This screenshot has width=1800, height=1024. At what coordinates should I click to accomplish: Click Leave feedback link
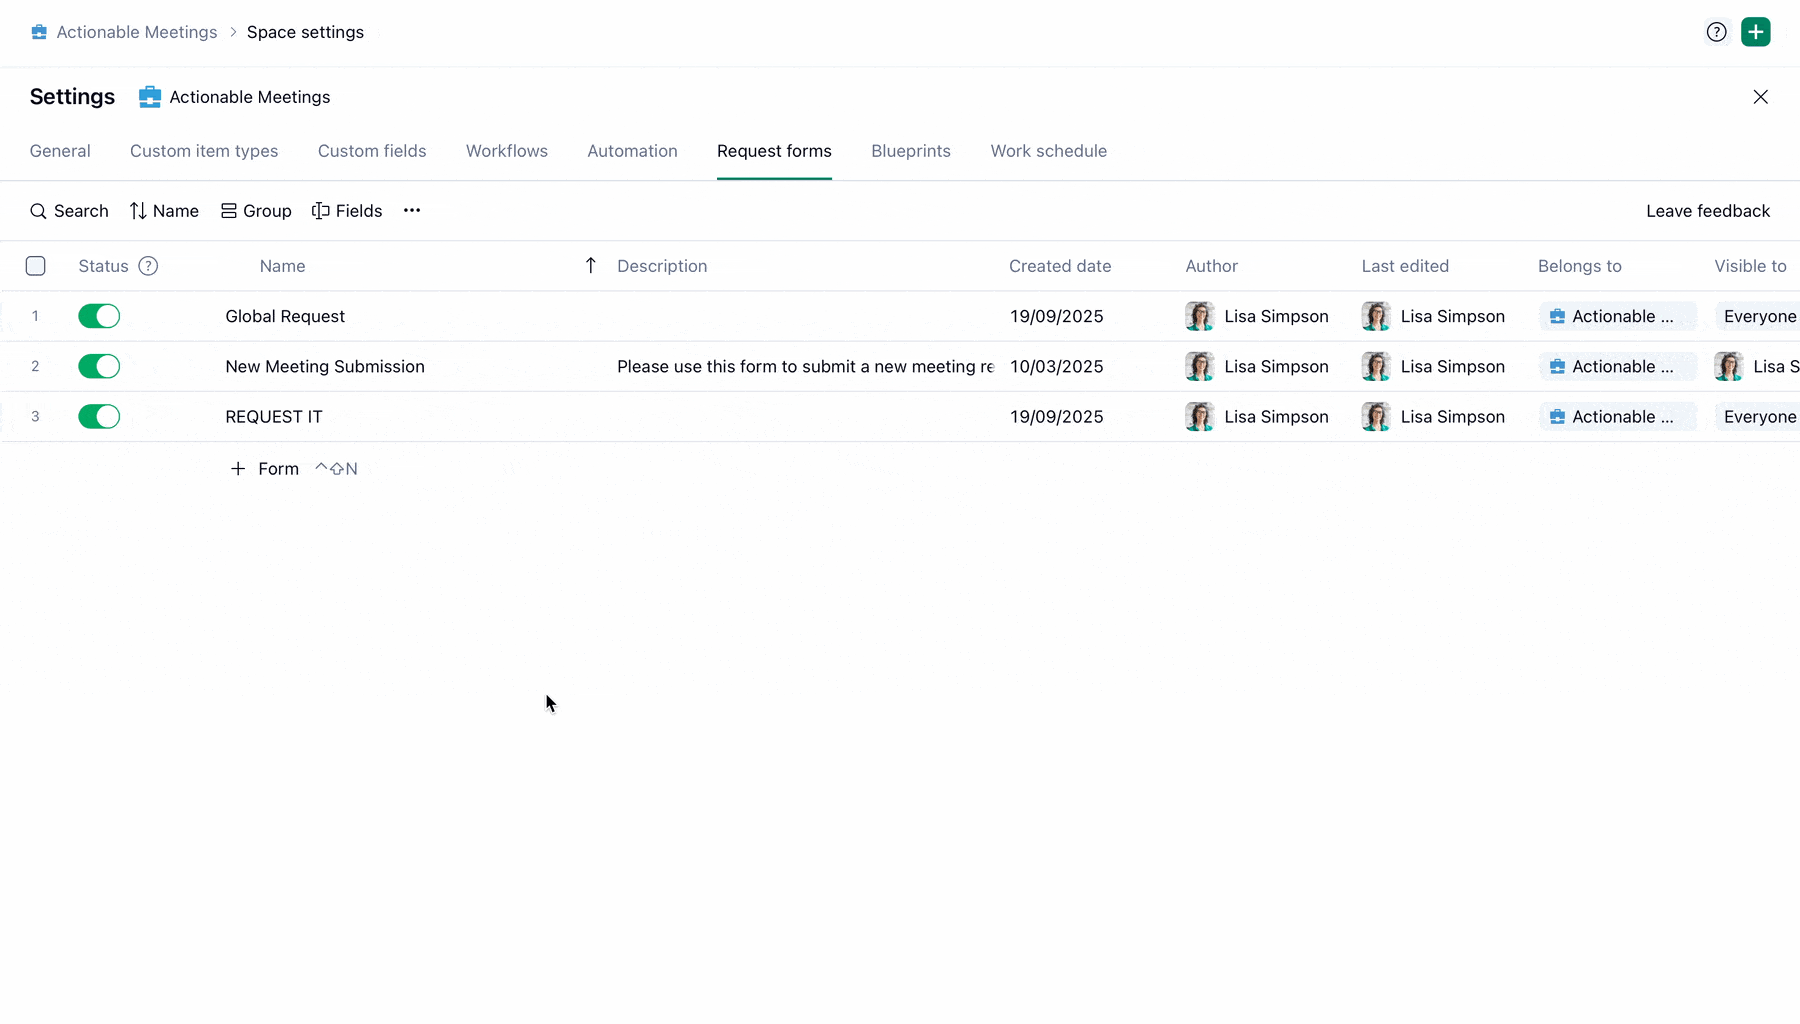point(1707,211)
